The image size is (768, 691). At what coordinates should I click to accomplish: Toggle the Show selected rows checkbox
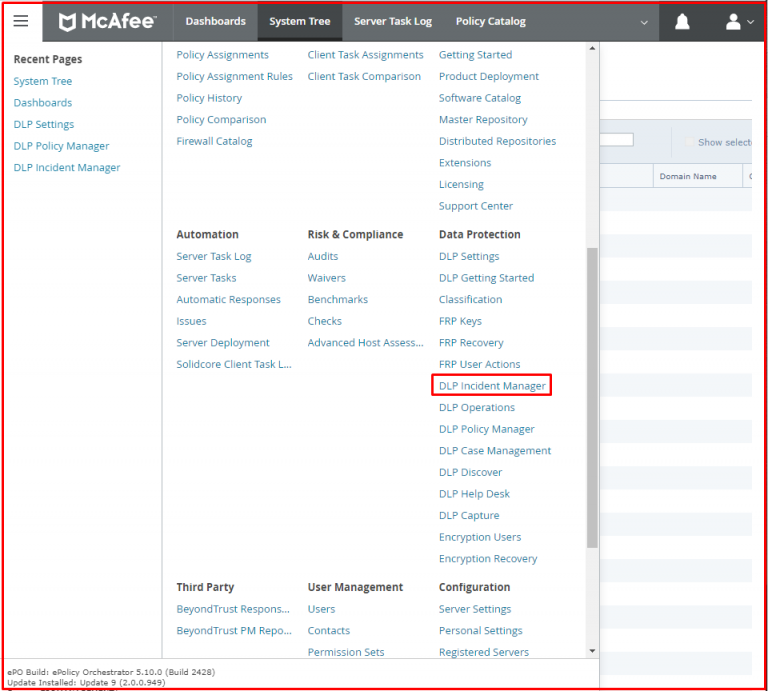point(689,142)
